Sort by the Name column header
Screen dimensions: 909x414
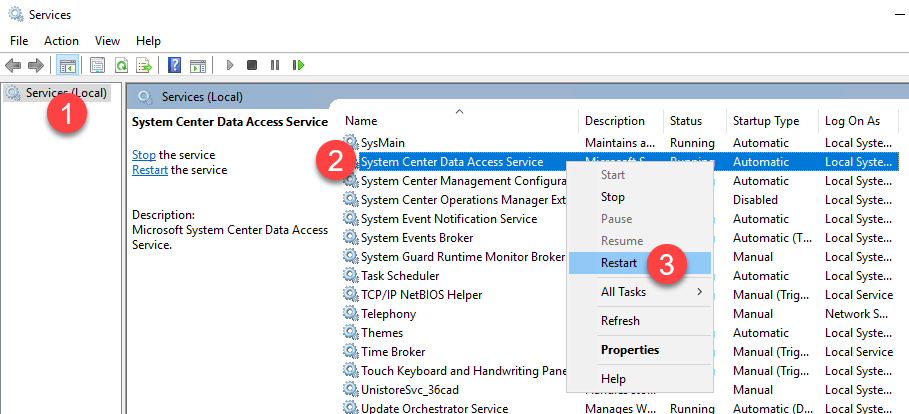[x=459, y=121]
